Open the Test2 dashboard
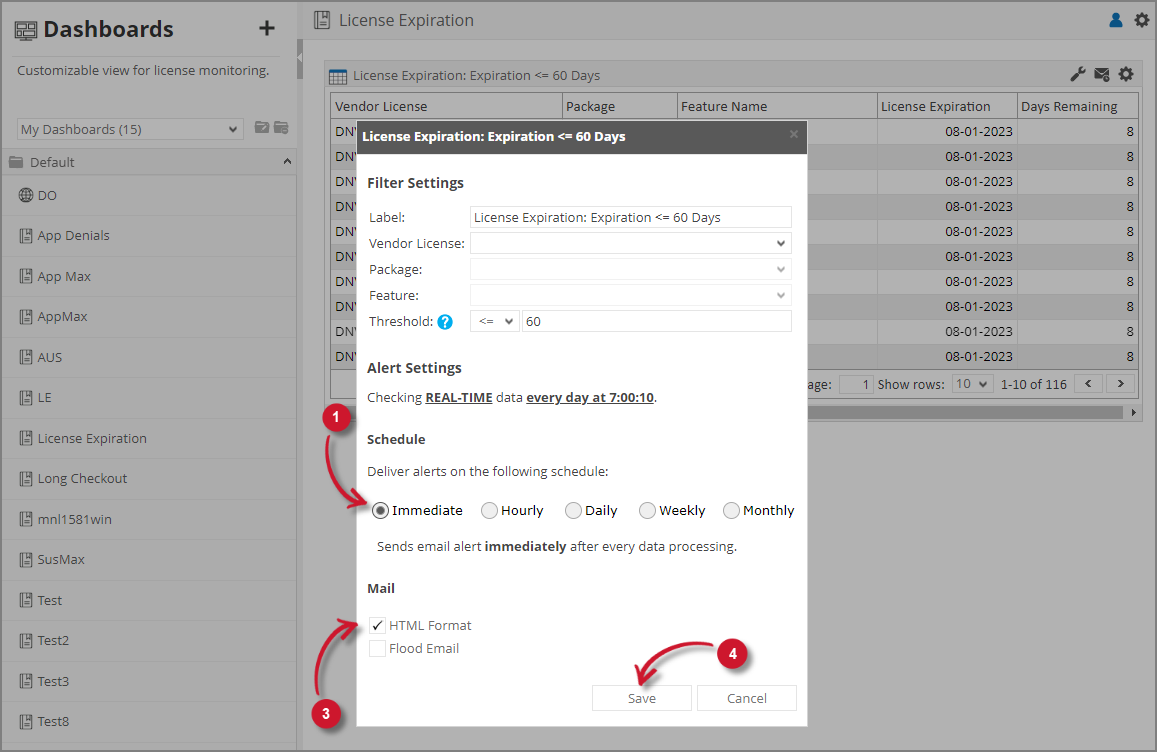 click(149, 641)
